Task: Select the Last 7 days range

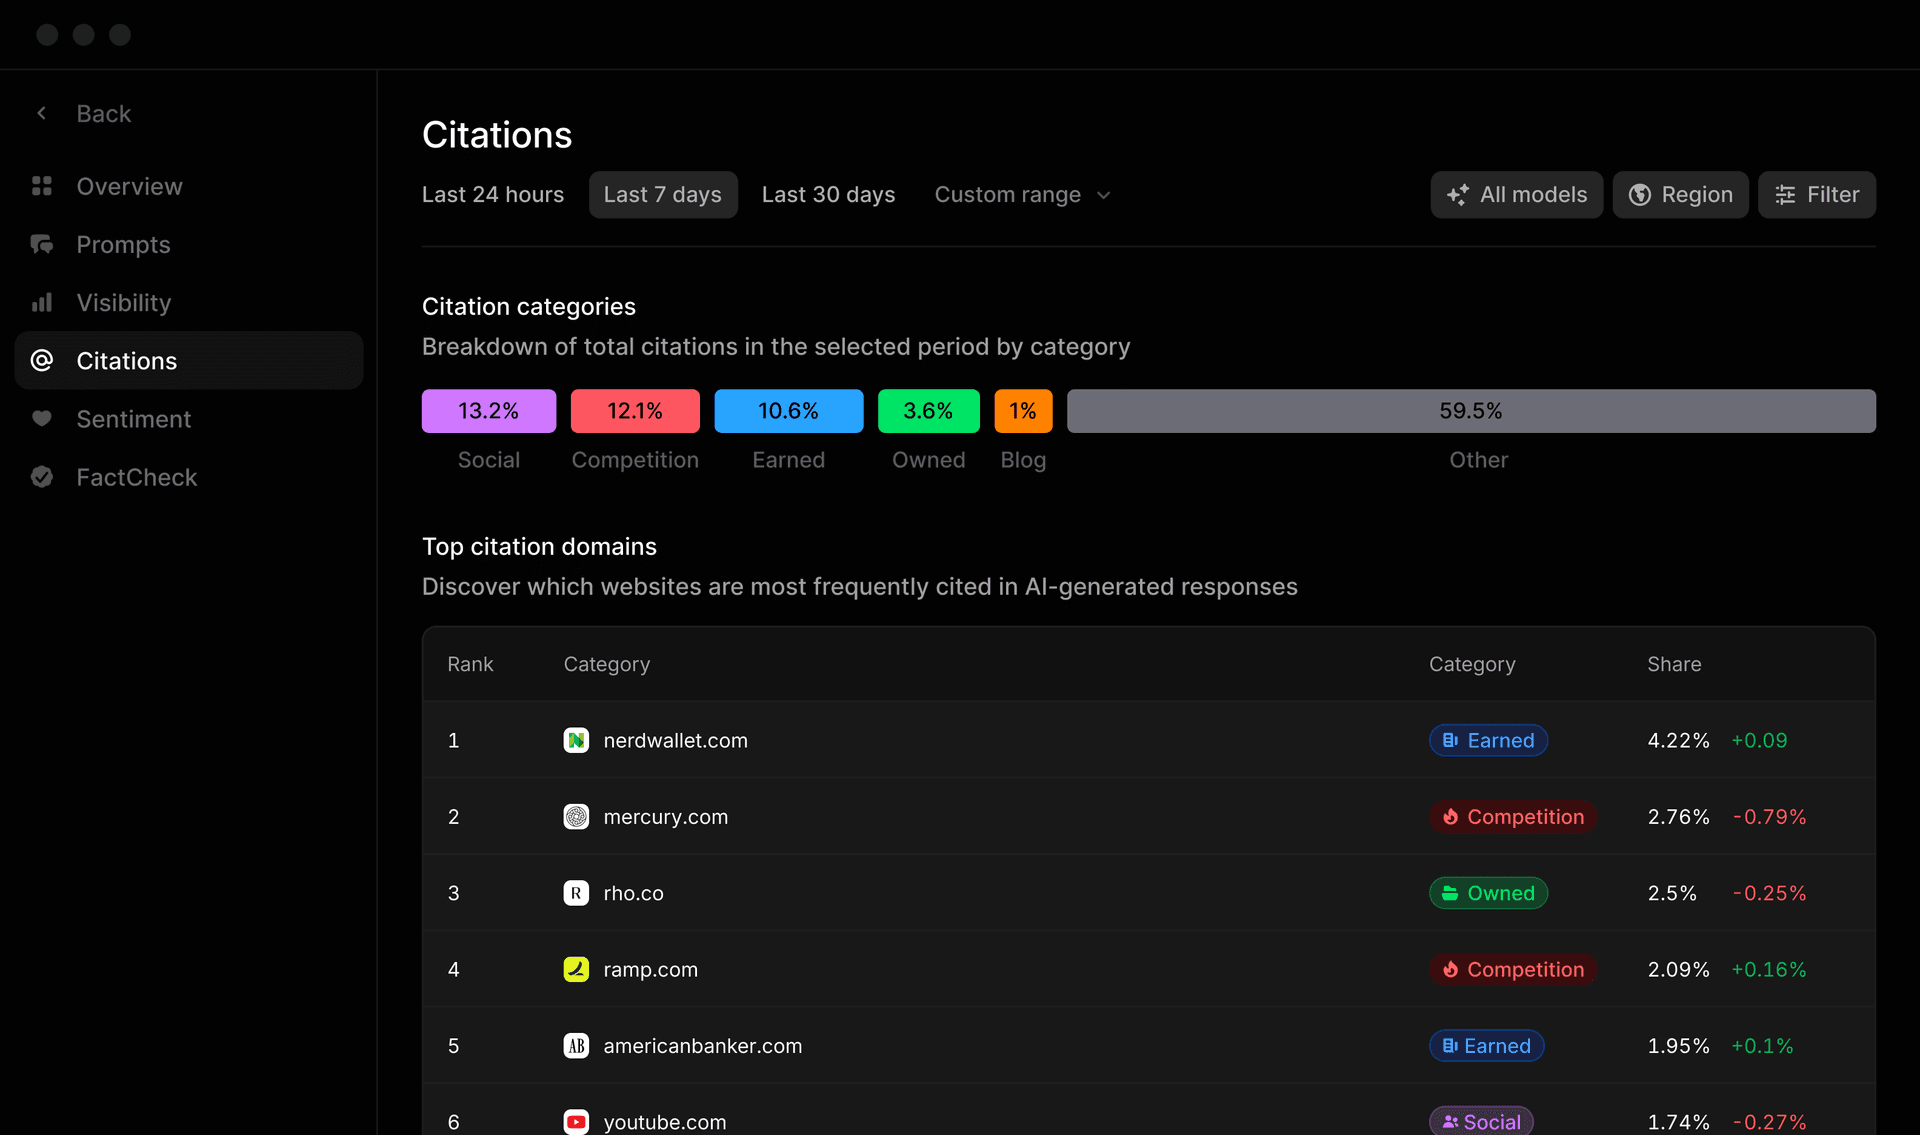Action: tap(663, 194)
